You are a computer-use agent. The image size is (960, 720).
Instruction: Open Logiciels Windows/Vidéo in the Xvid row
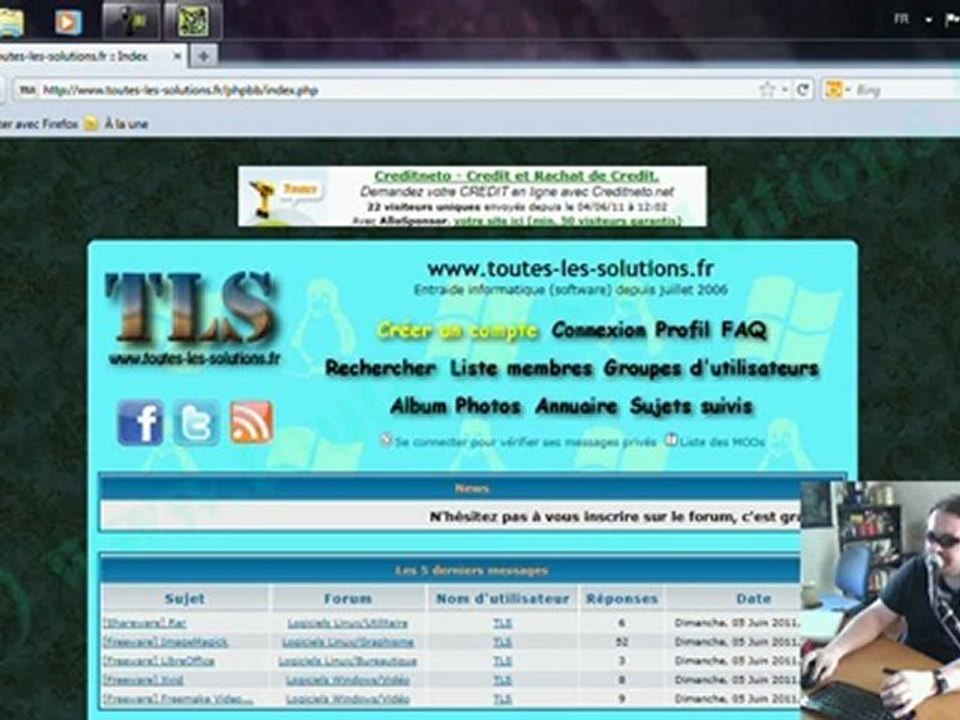[x=348, y=680]
